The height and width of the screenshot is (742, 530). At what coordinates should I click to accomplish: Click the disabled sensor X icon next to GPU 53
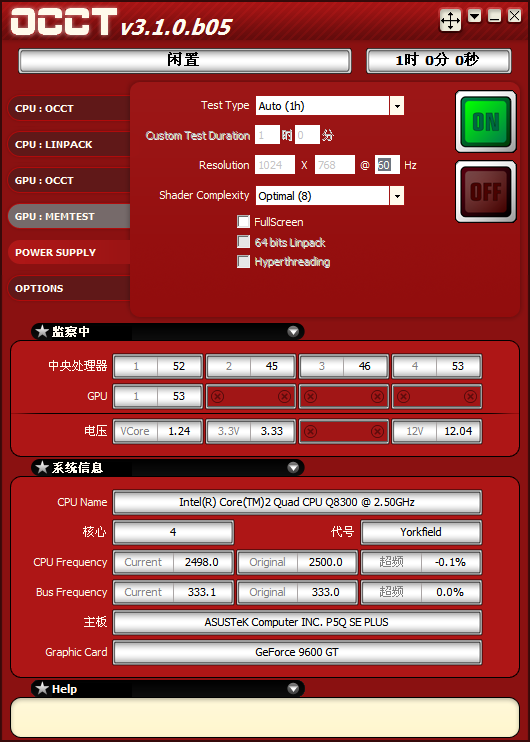pos(218,397)
